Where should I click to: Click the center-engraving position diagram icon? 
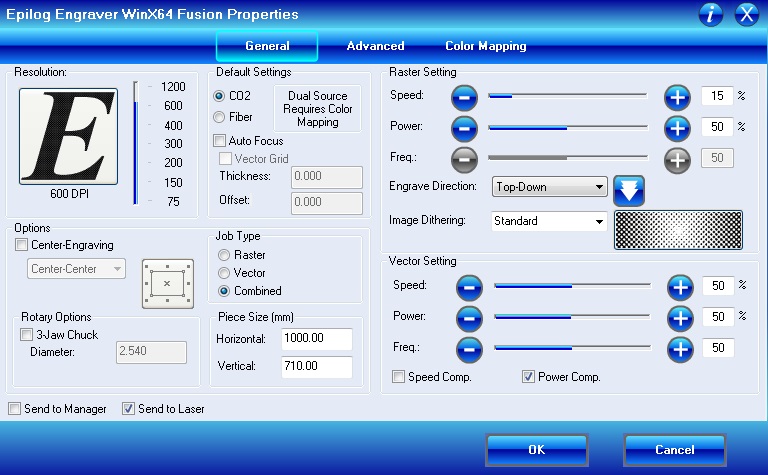168,284
